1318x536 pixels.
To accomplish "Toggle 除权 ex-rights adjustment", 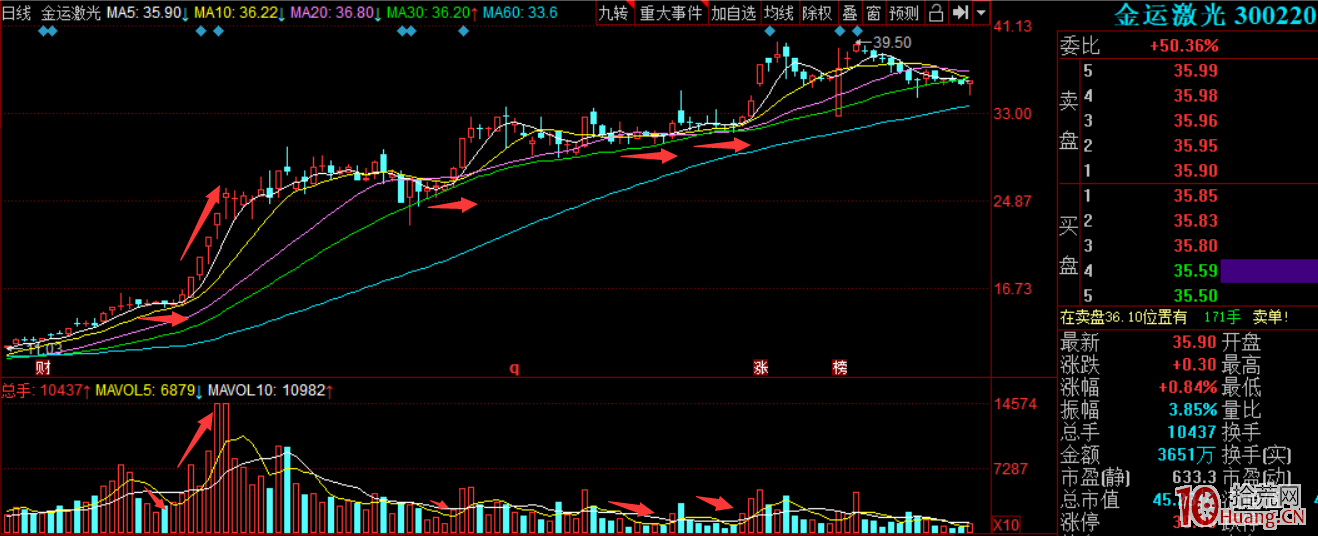I will (817, 13).
